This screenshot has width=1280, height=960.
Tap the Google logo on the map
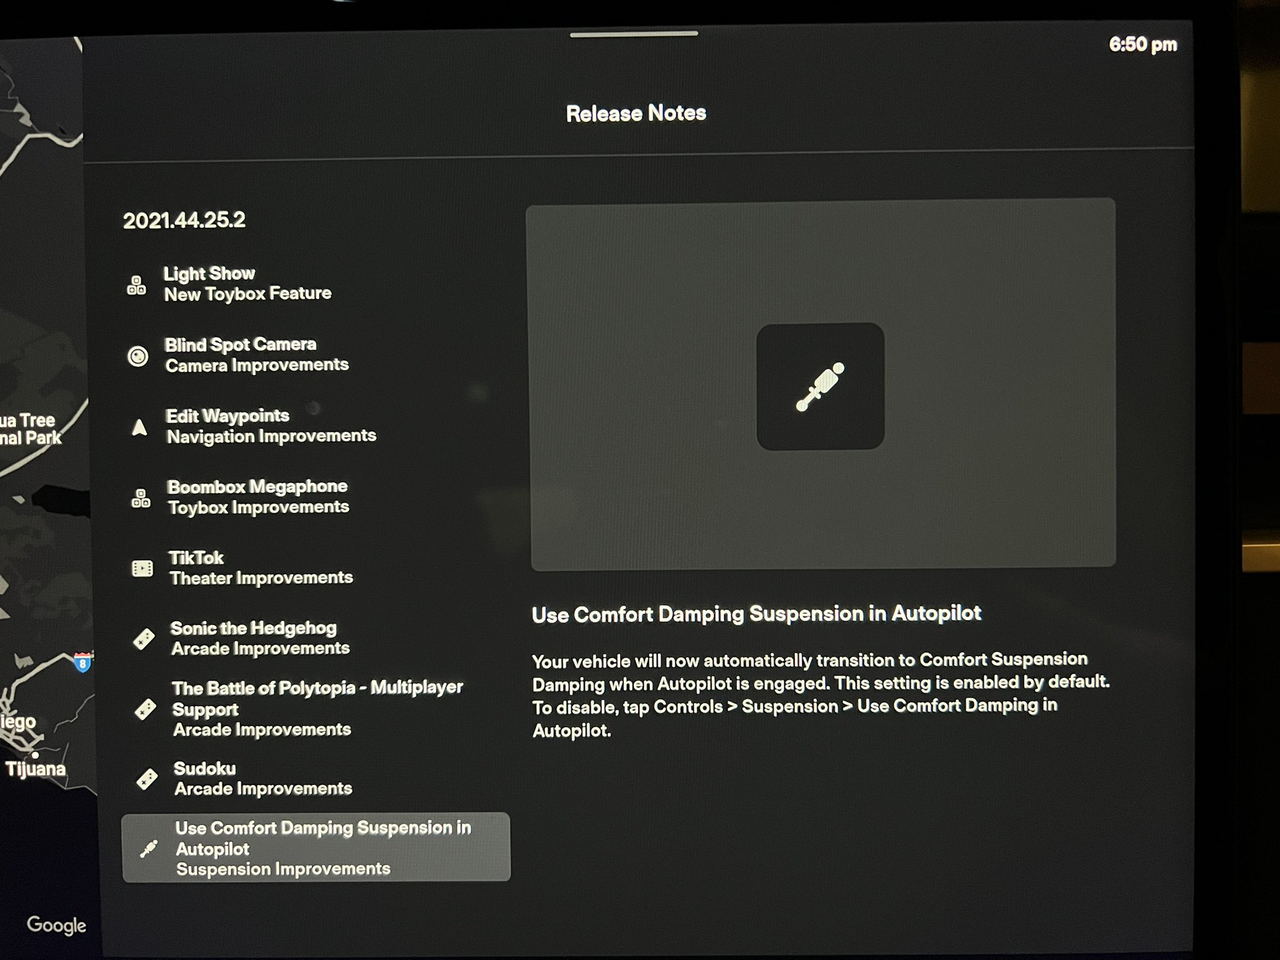point(56,926)
